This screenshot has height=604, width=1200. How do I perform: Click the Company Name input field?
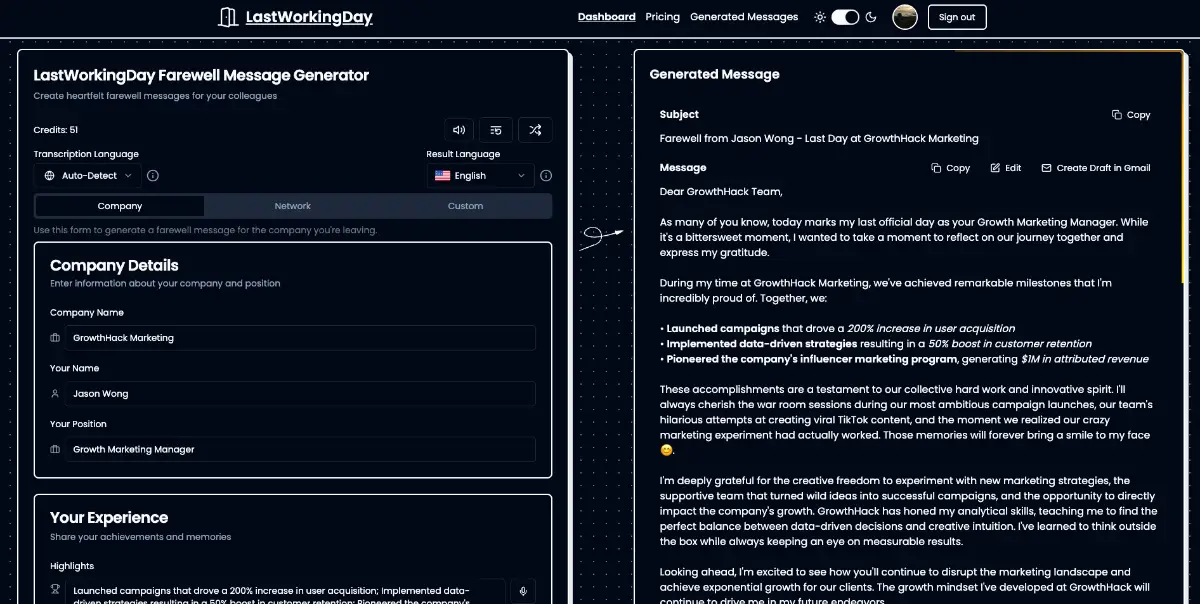click(300, 338)
